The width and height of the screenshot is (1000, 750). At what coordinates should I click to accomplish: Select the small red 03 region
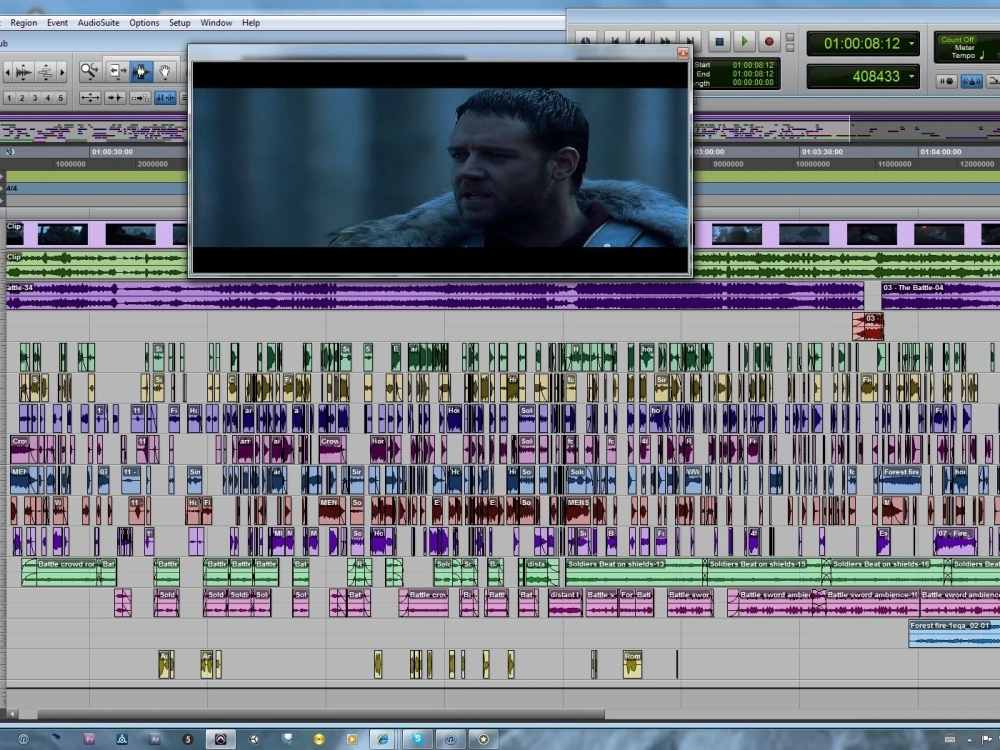click(x=868, y=327)
